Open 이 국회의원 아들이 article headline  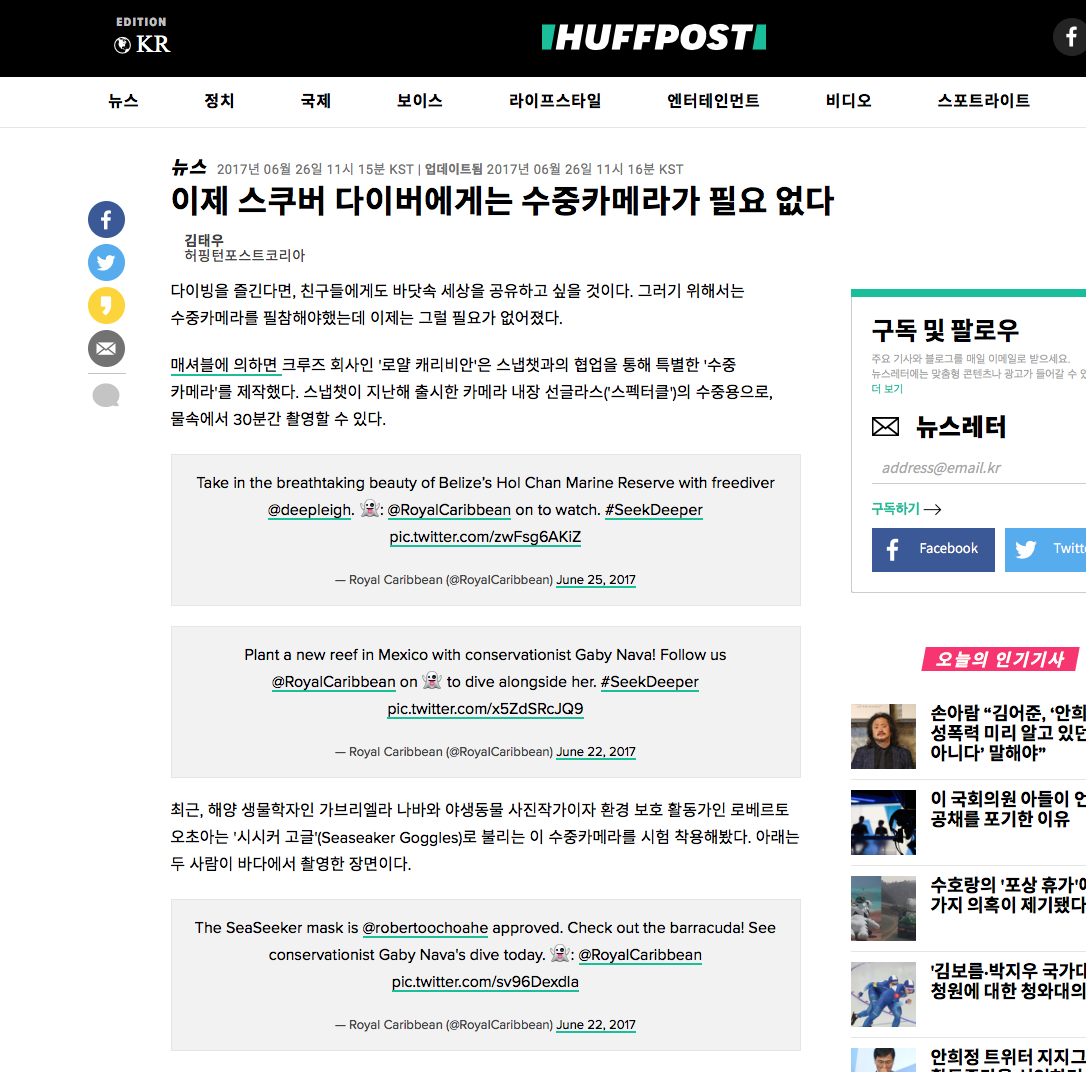(x=1008, y=809)
